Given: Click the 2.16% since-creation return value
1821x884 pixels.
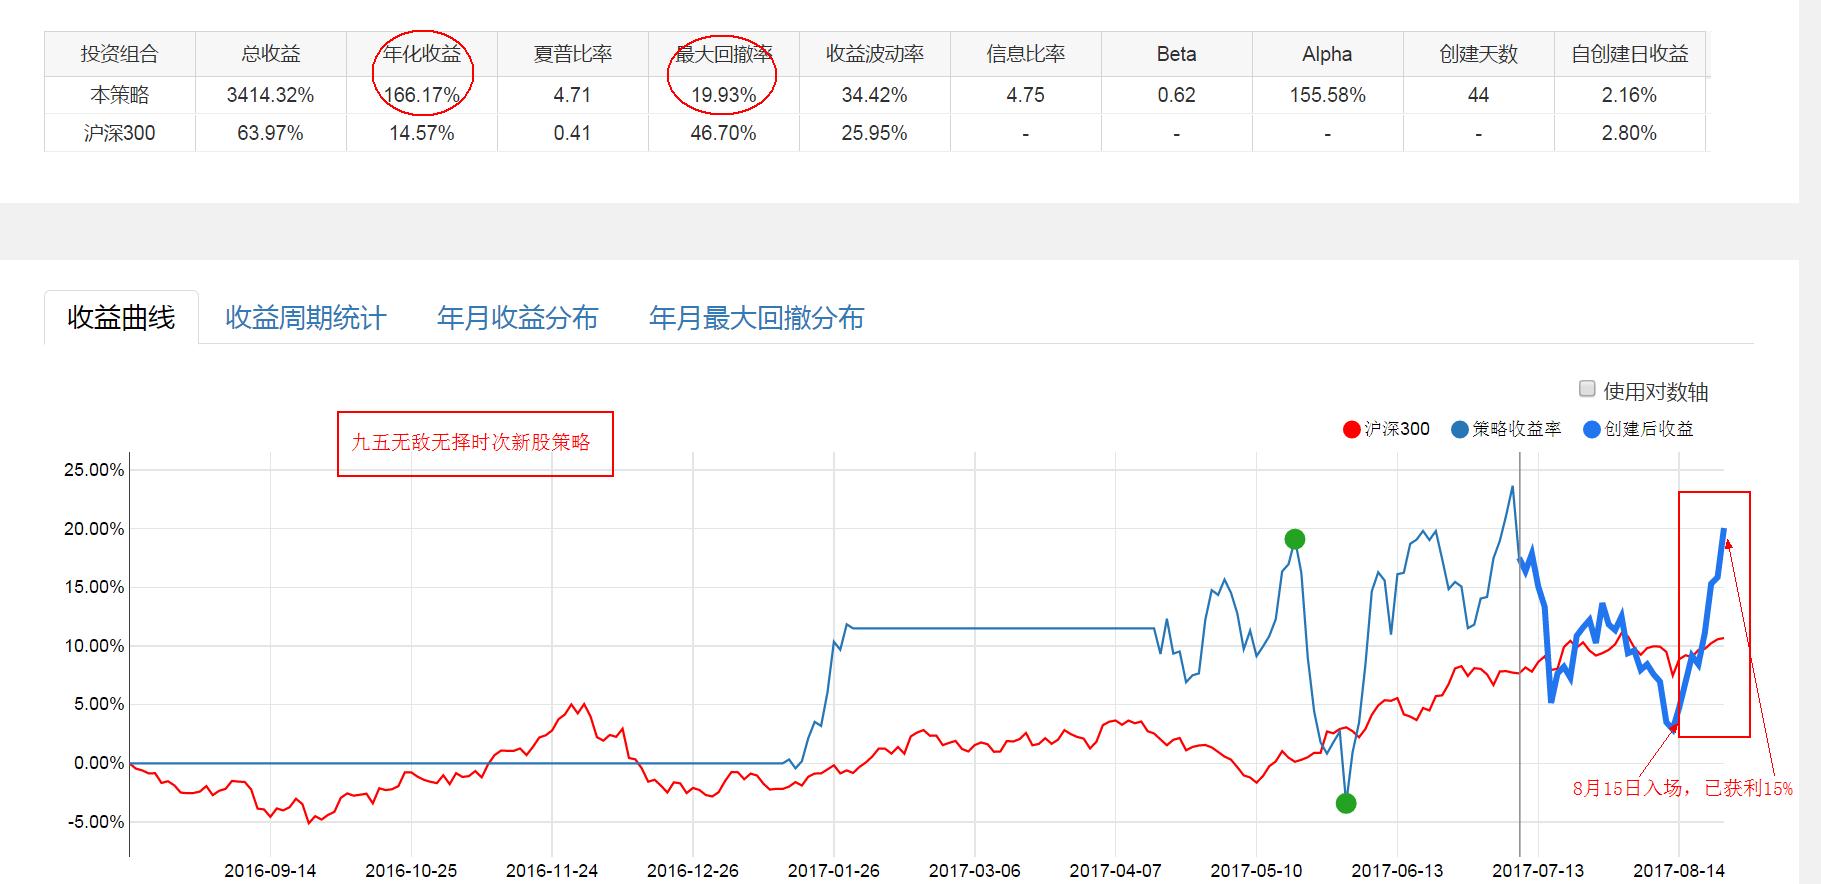Looking at the screenshot, I should pos(1629,95).
